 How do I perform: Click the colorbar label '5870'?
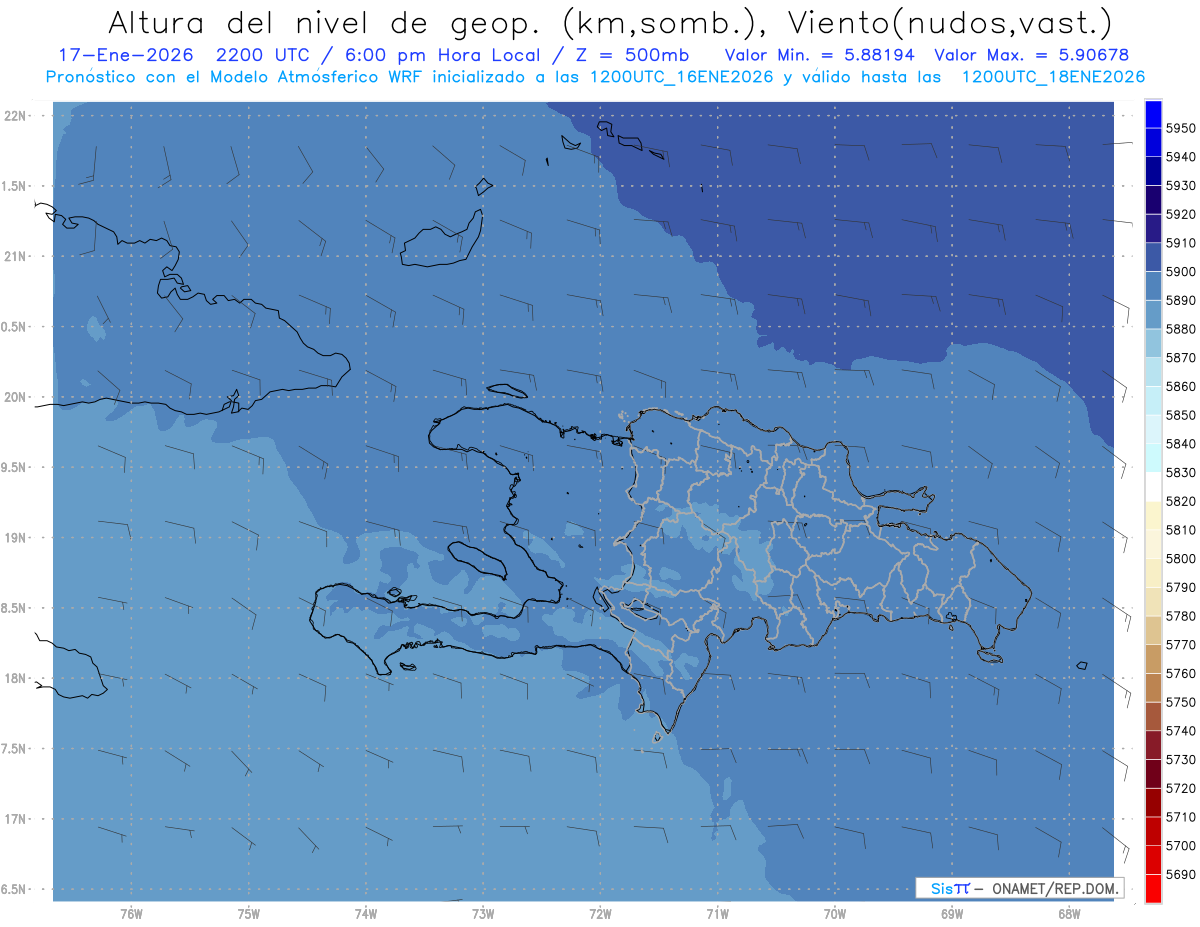pyautogui.click(x=1181, y=358)
